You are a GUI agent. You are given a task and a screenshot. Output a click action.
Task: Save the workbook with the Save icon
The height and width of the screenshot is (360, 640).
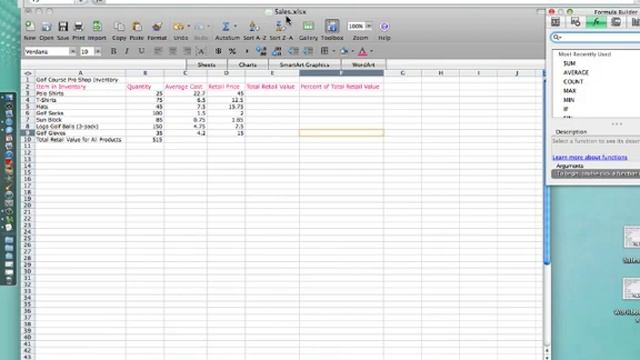(62, 27)
